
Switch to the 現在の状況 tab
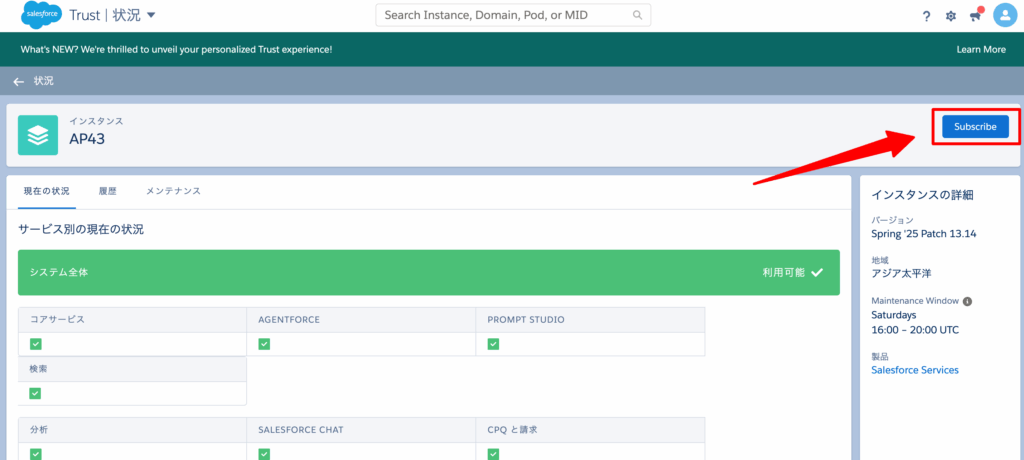[46, 191]
